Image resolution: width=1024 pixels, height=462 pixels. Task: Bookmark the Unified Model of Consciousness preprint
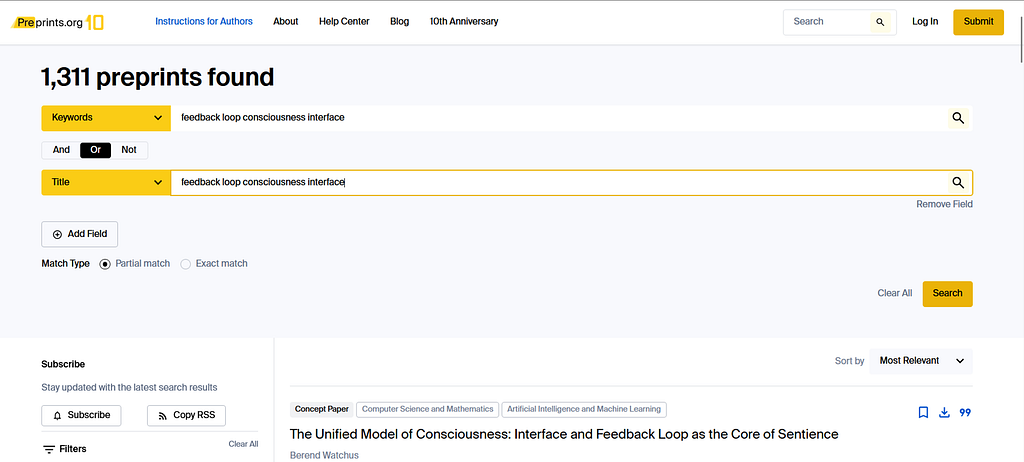pos(923,412)
